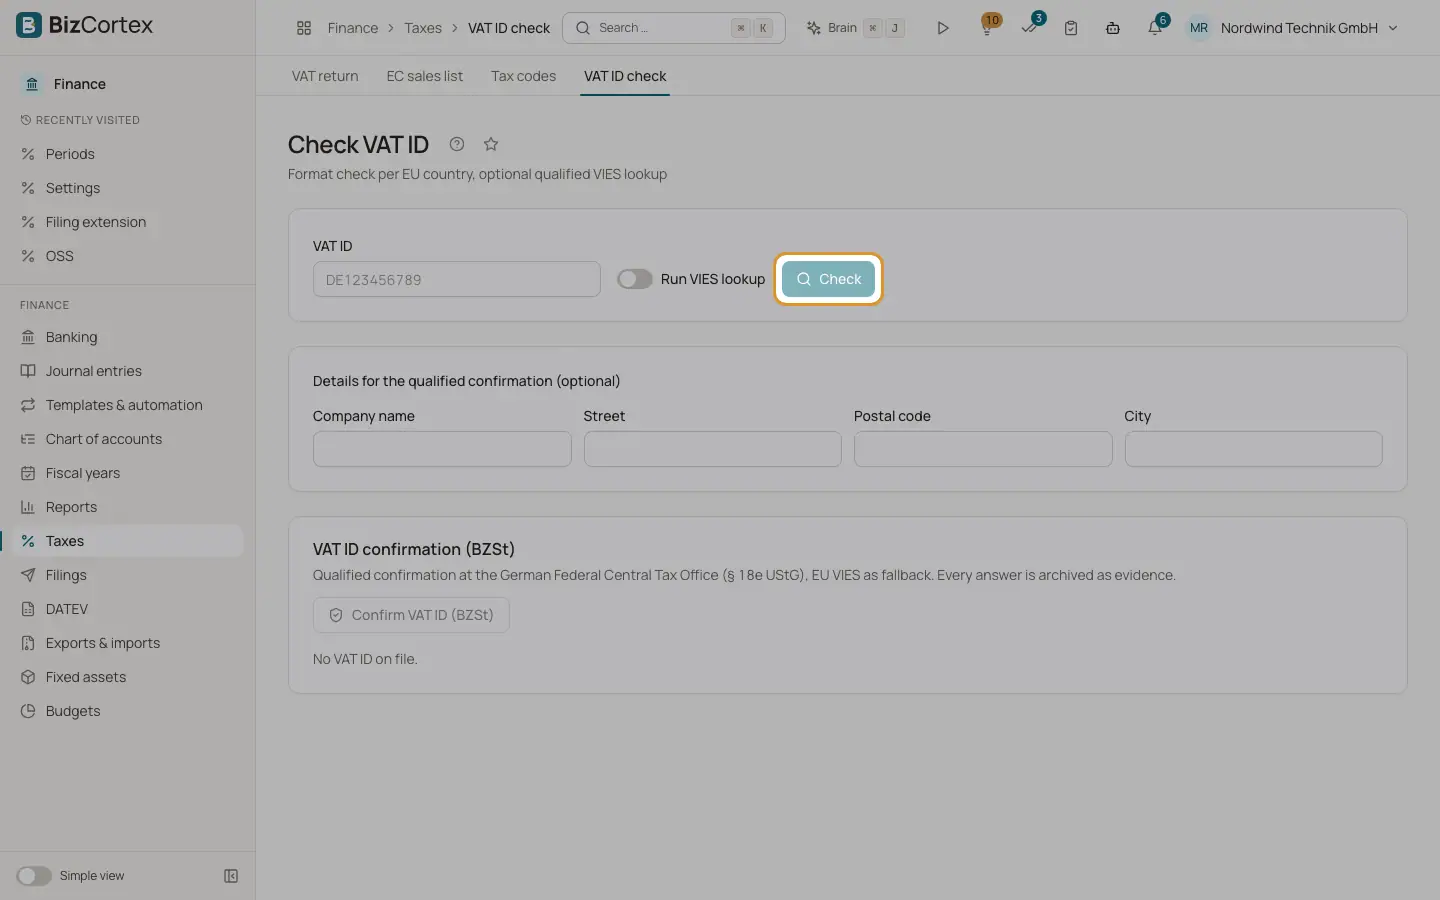Click the Finance bank icon in sidebar header
The height and width of the screenshot is (900, 1440).
tap(32, 84)
